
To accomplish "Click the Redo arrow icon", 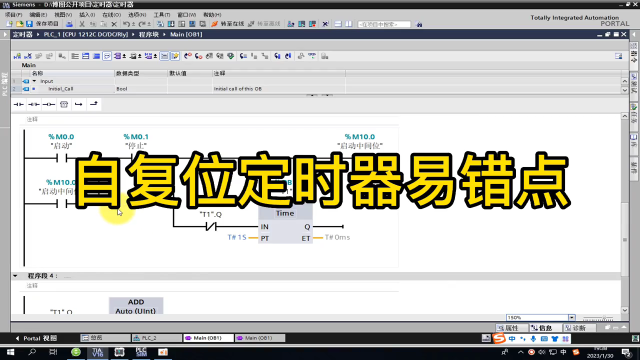I will coord(142,24).
